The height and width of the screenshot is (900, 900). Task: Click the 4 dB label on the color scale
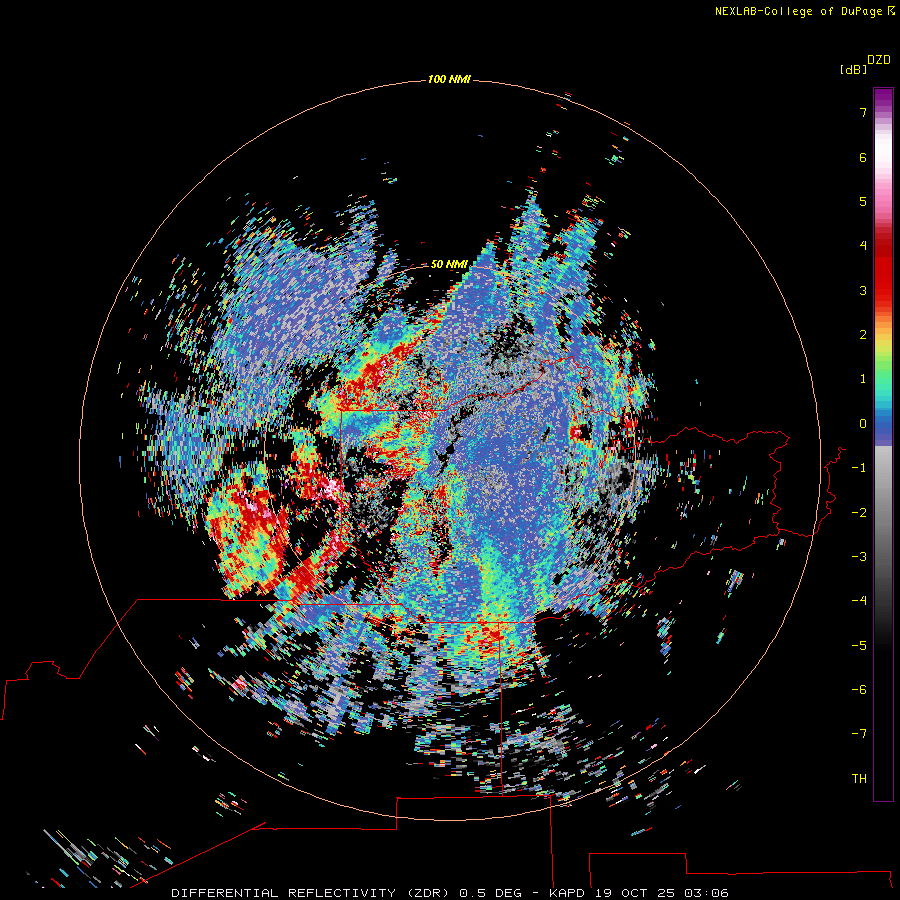[863, 246]
